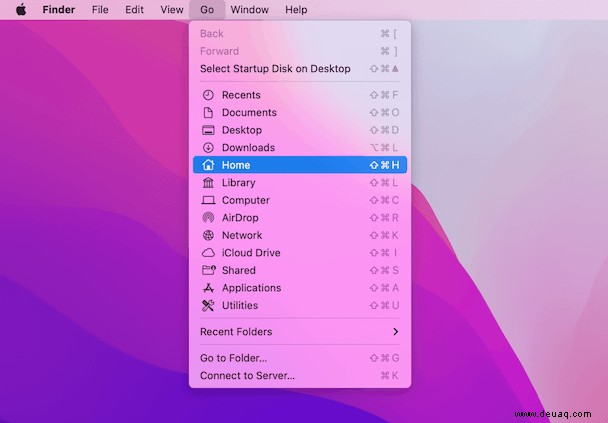Open the Window menu
608x423 pixels.
(249, 10)
